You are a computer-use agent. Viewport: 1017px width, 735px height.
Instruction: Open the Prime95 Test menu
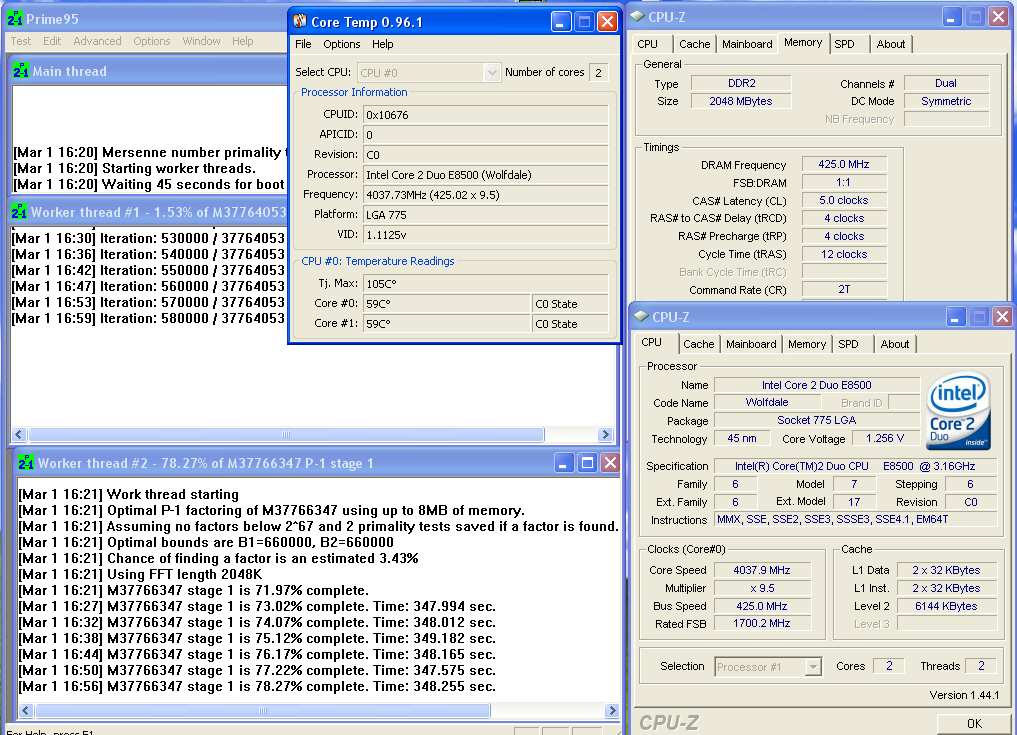click(21, 41)
